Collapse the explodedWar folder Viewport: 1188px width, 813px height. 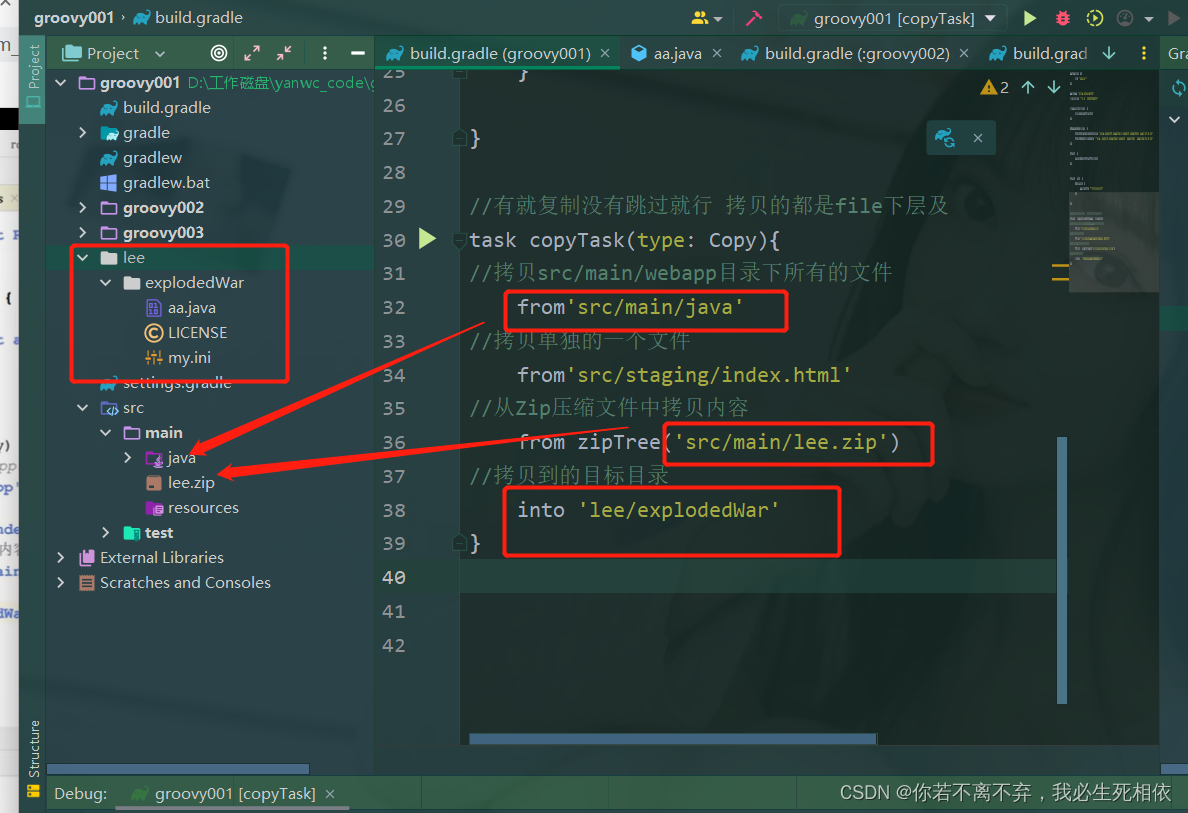pos(106,283)
